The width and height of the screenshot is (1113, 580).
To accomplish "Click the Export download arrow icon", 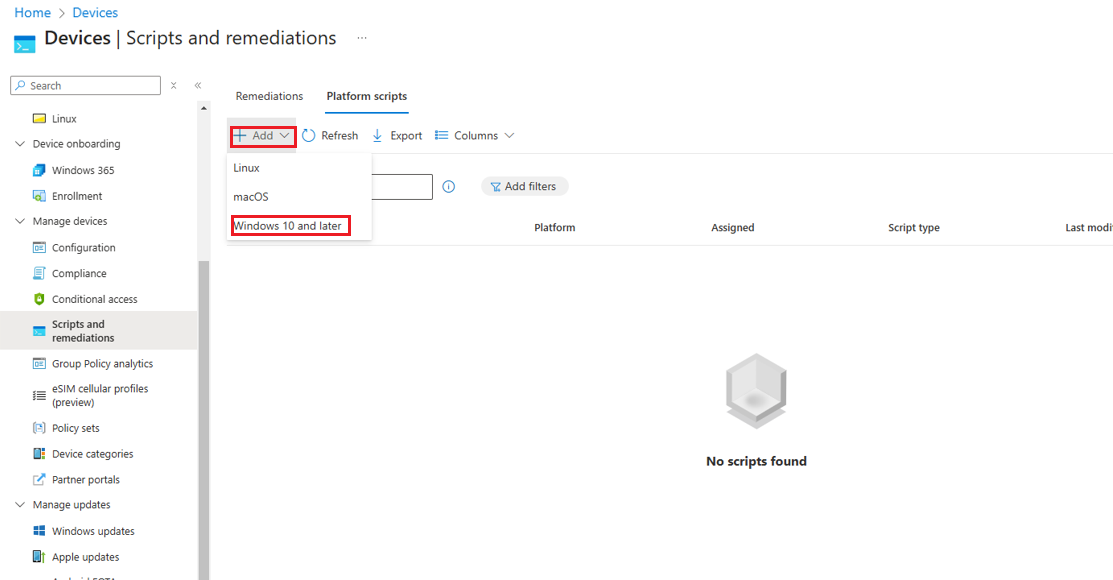I will pyautogui.click(x=378, y=136).
